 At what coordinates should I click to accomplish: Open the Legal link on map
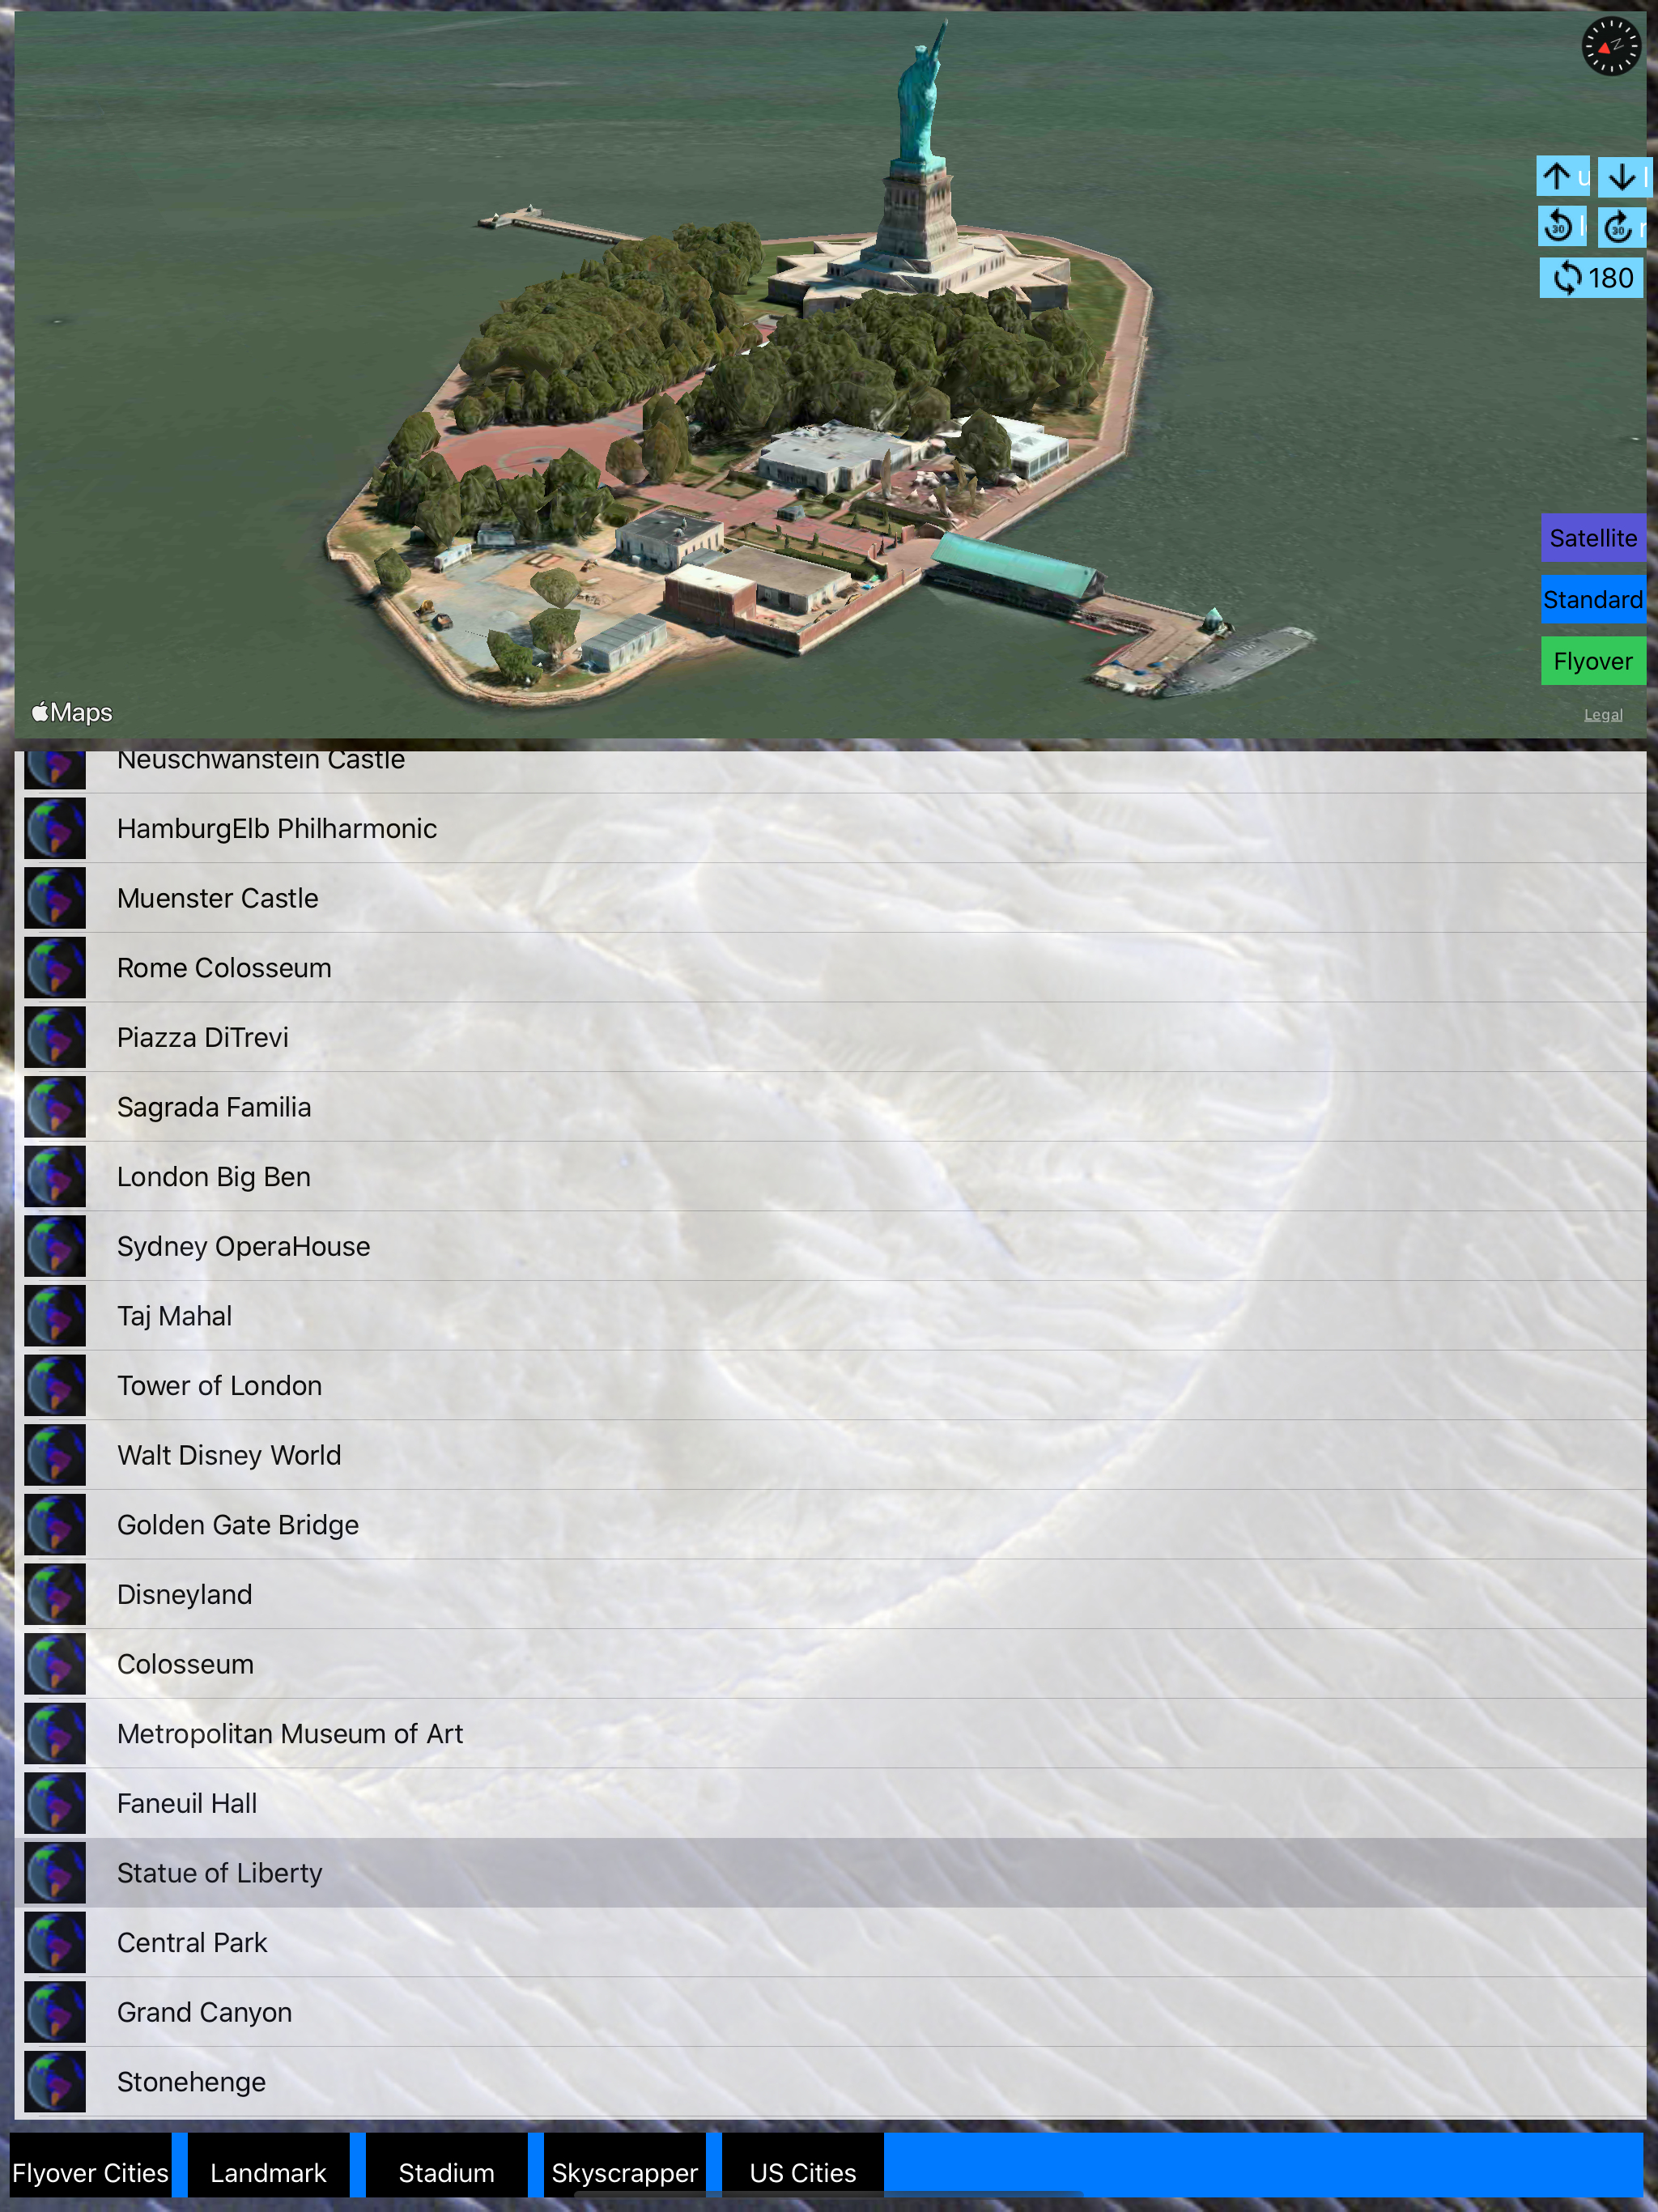click(1603, 715)
